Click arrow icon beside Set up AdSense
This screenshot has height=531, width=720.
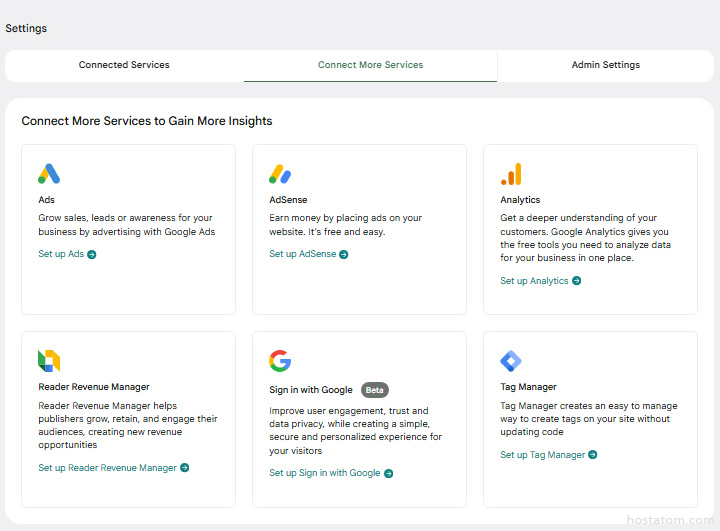tap(343, 254)
